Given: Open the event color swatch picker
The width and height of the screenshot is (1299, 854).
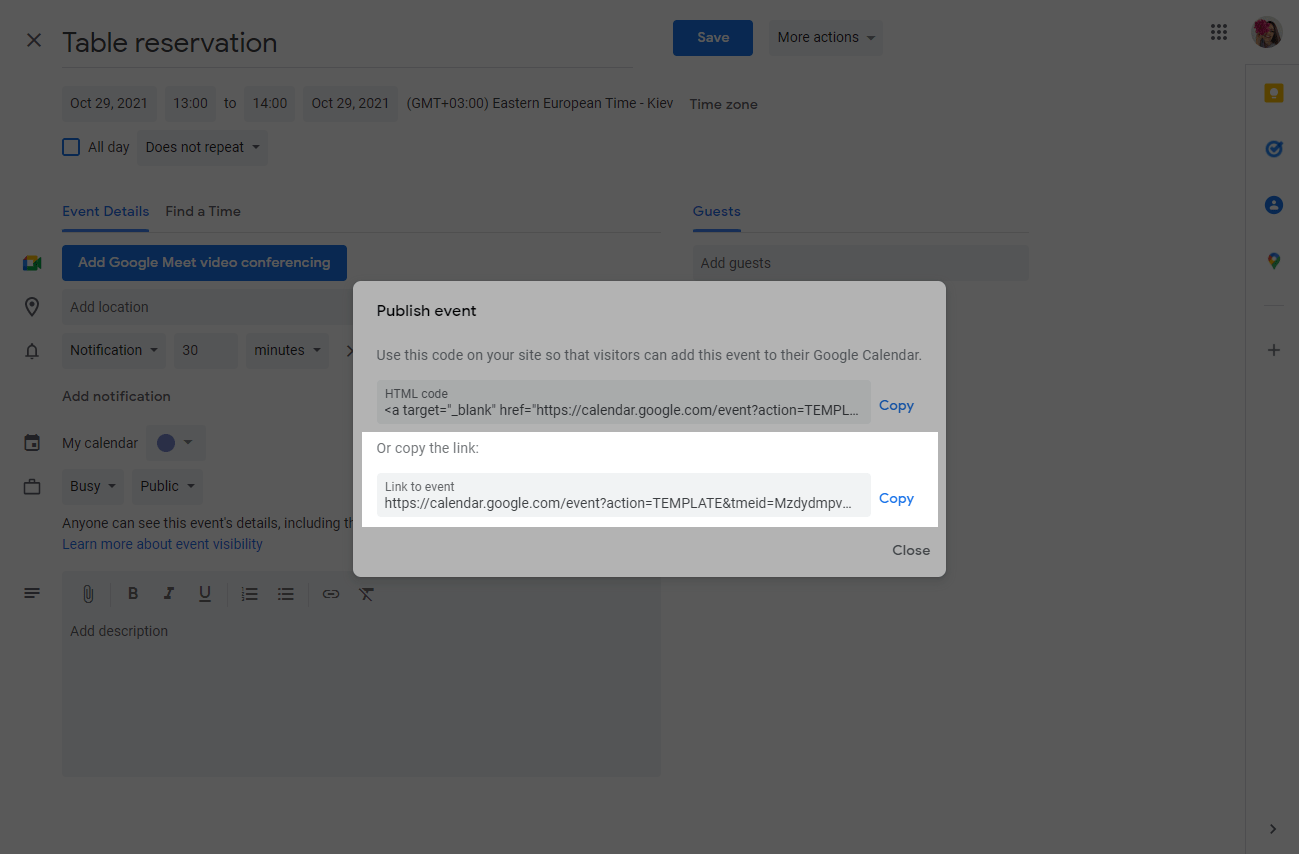Looking at the screenshot, I should click(175, 443).
